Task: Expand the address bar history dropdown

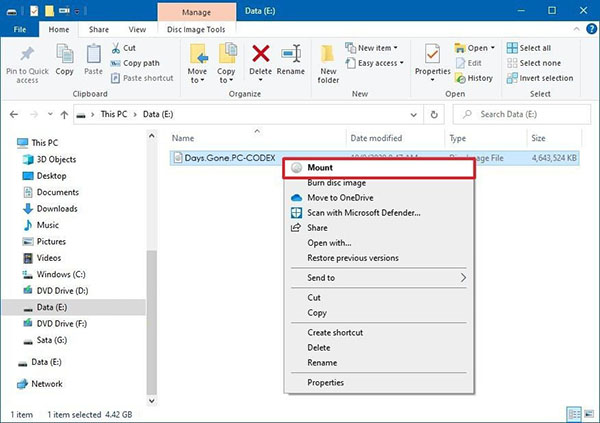Action: click(x=414, y=114)
